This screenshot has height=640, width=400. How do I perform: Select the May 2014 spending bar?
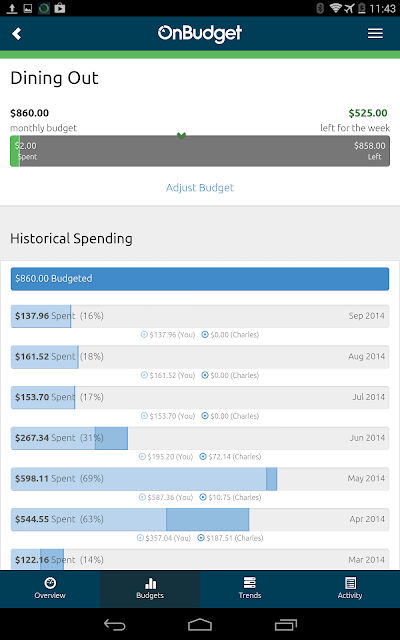(200, 479)
